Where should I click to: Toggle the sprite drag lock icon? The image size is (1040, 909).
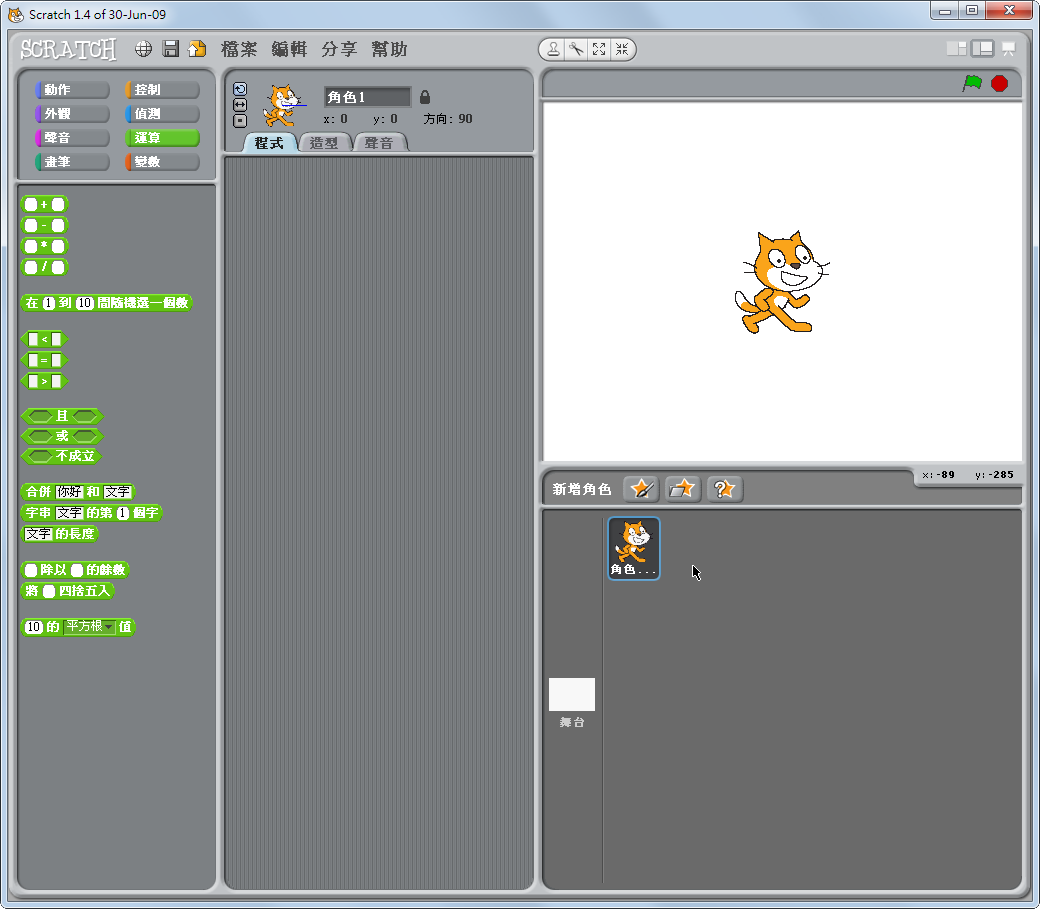(x=425, y=98)
